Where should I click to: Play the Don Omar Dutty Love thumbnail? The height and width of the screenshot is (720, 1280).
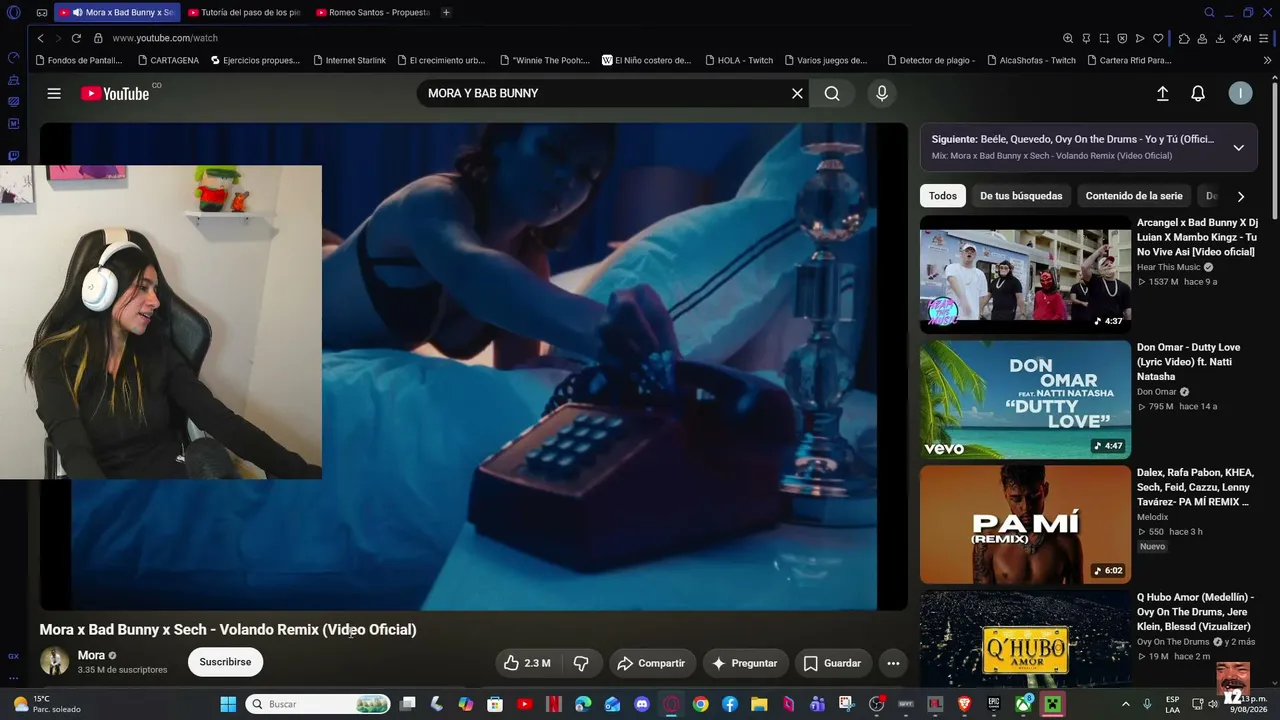(x=1025, y=399)
